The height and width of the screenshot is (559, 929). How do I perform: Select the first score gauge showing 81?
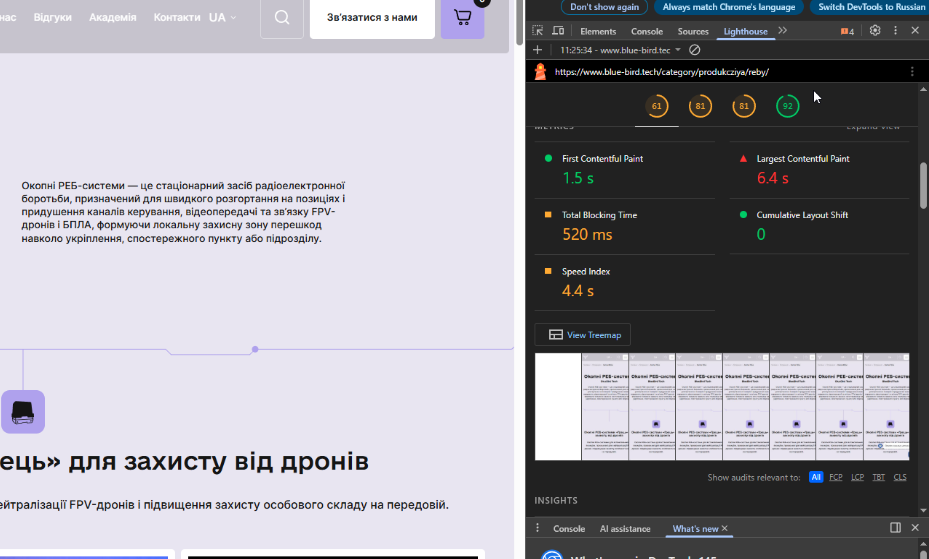click(x=700, y=106)
